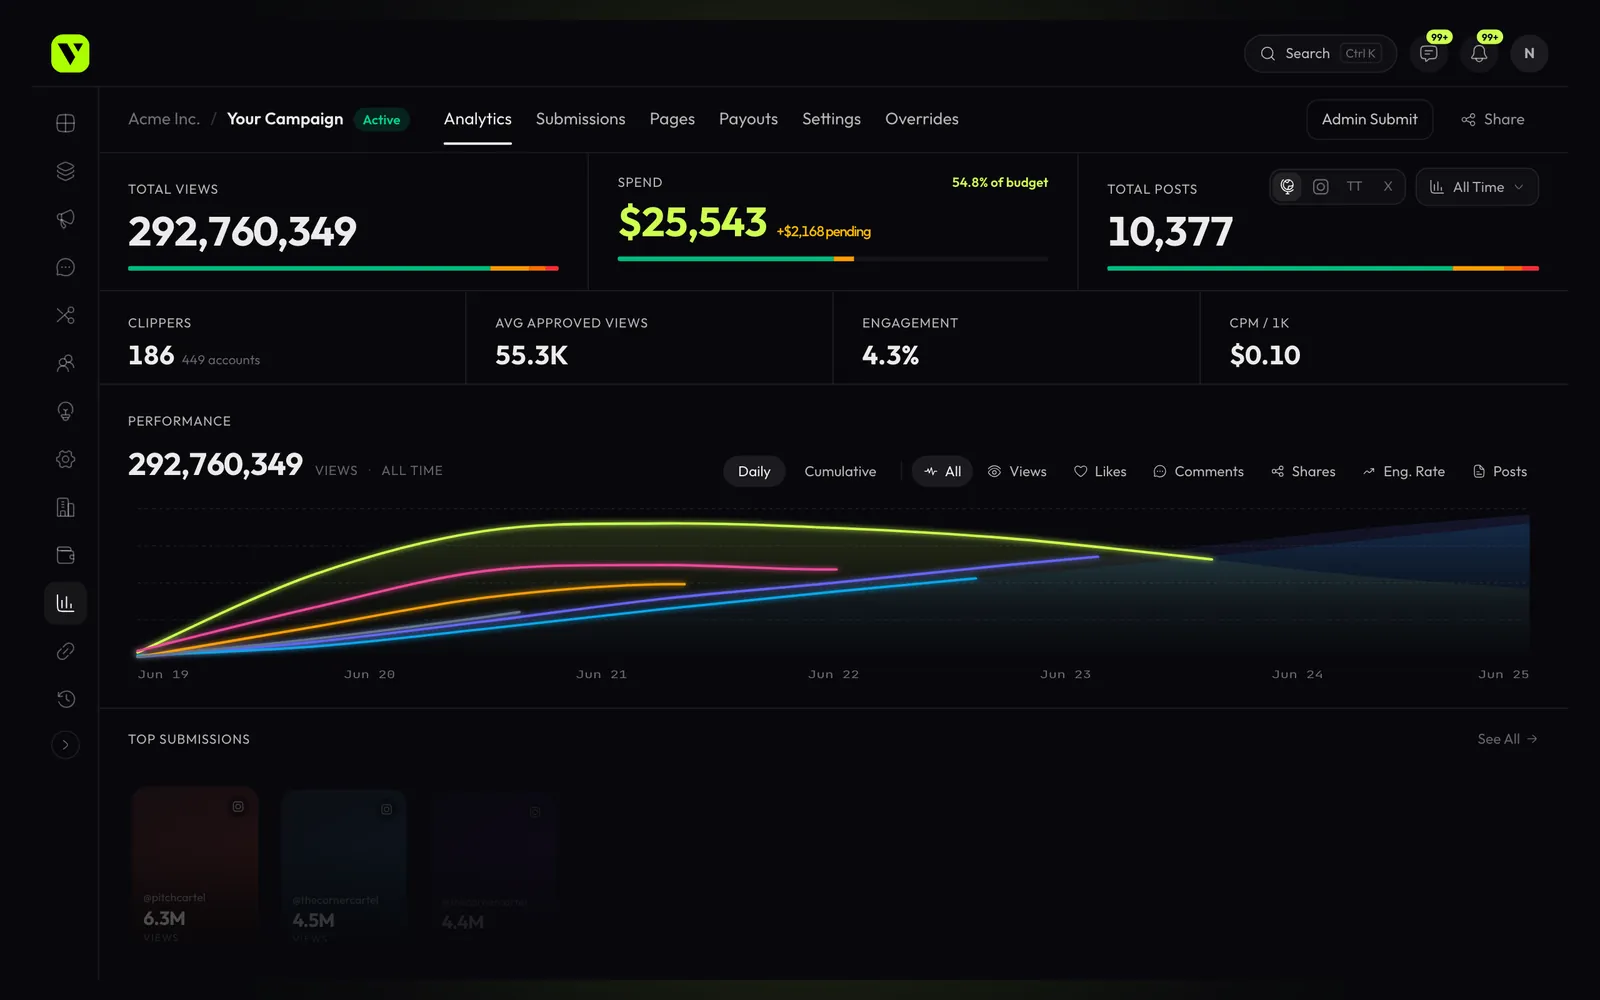This screenshot has height=1000, width=1600.
Task: Open the scissors clips sidebar icon
Action: [66, 315]
